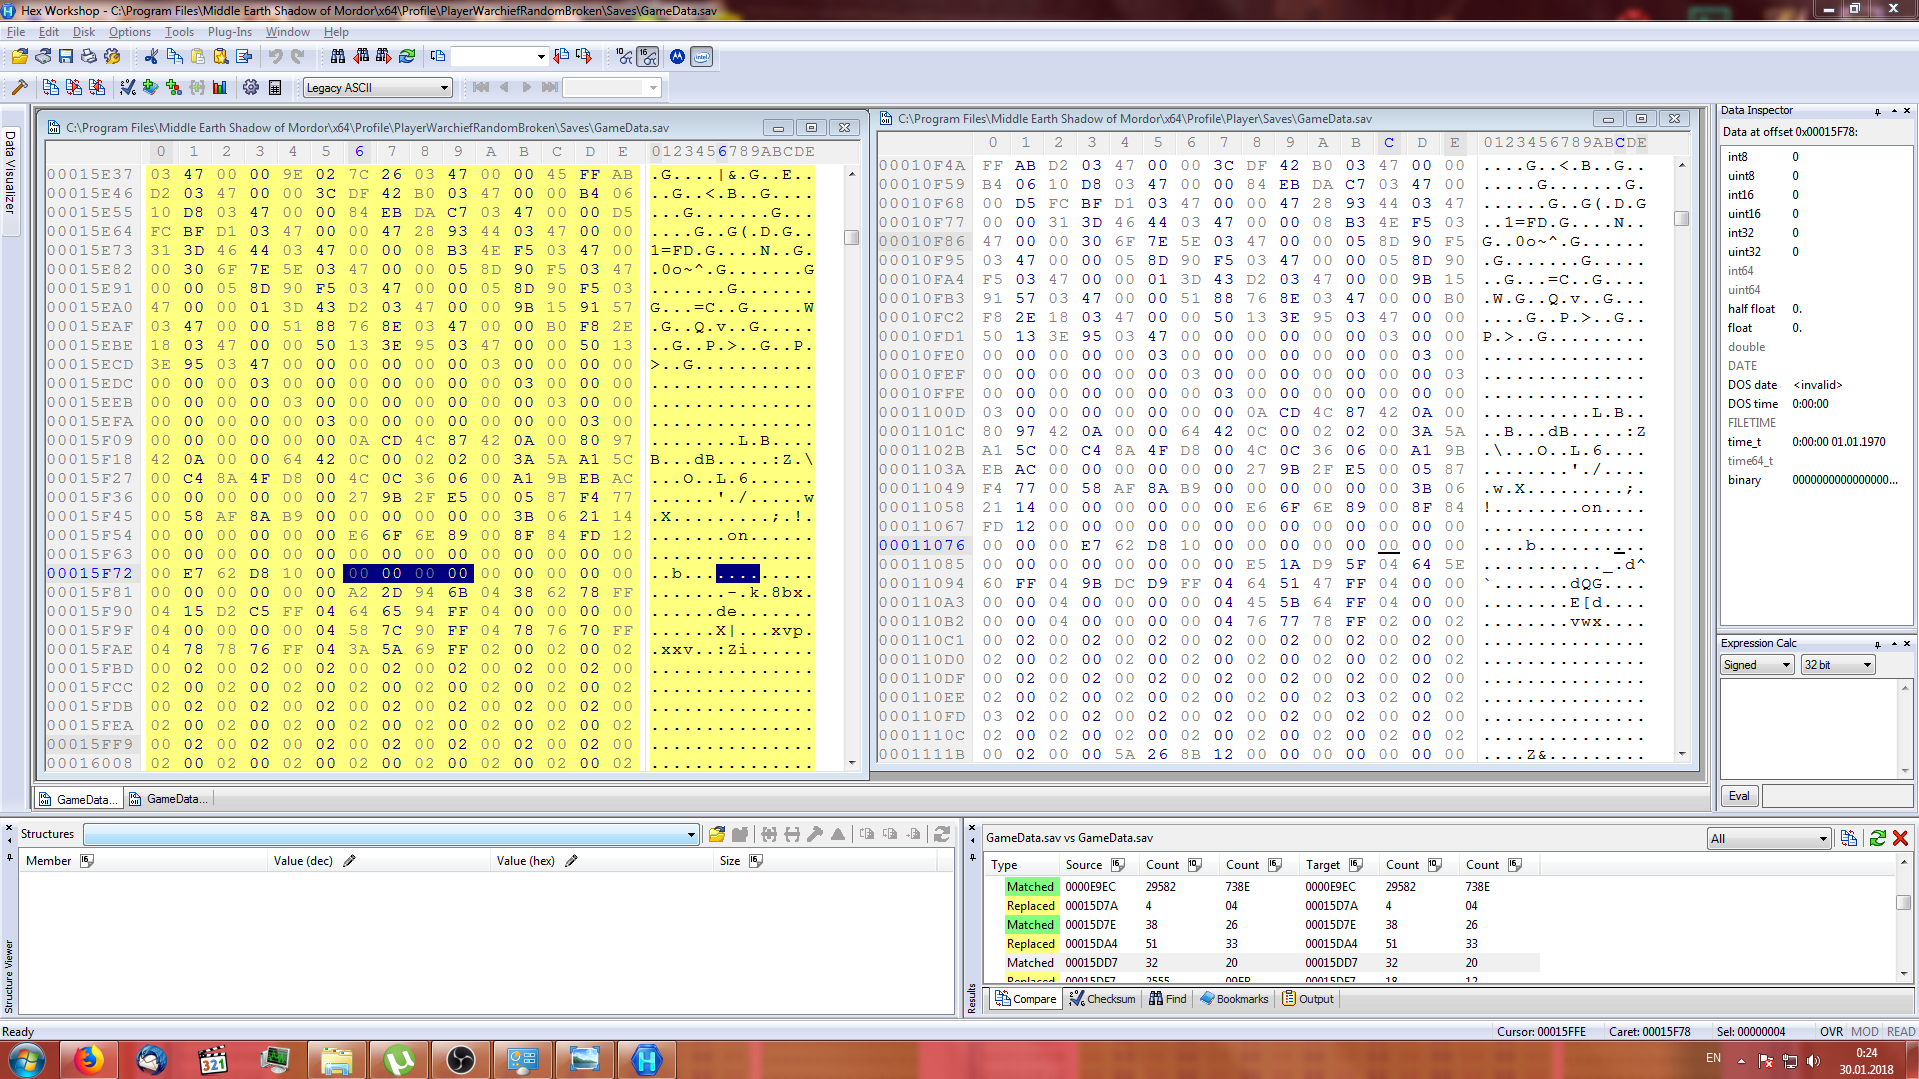Click the Print icon in toolbar
The width and height of the screenshot is (1919, 1079).
coord(89,57)
